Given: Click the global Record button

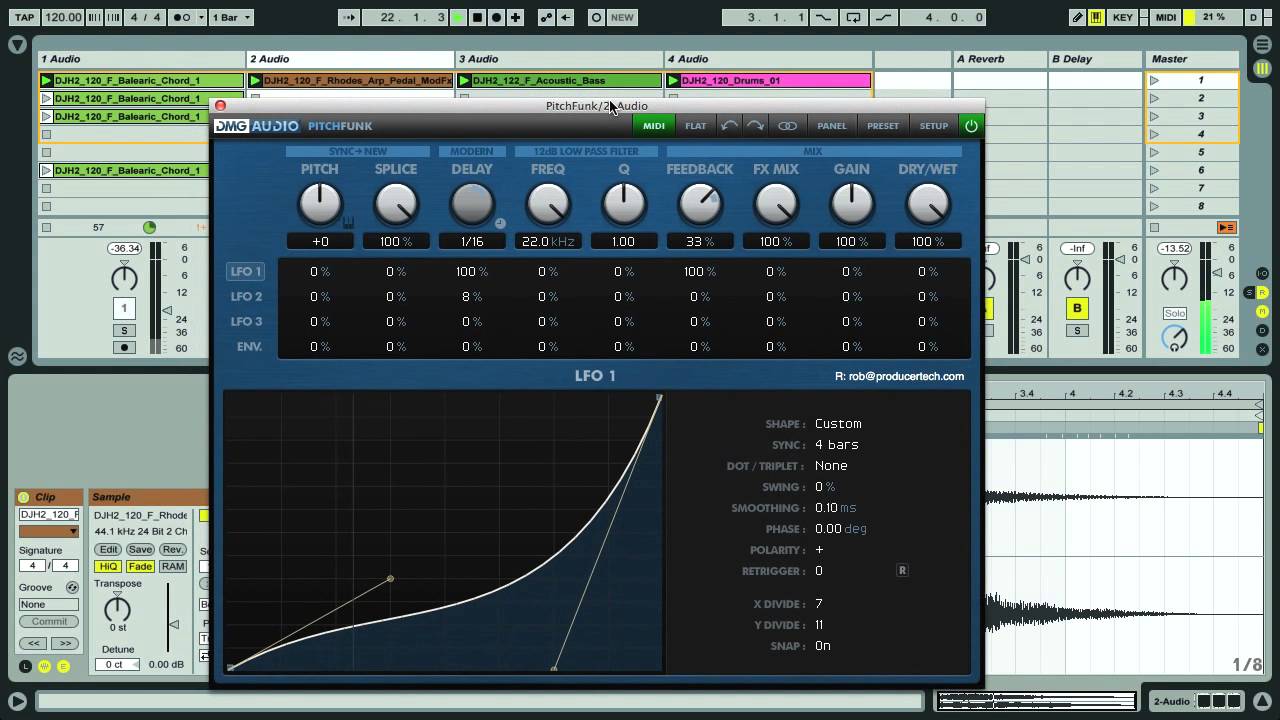Looking at the screenshot, I should tap(496, 17).
